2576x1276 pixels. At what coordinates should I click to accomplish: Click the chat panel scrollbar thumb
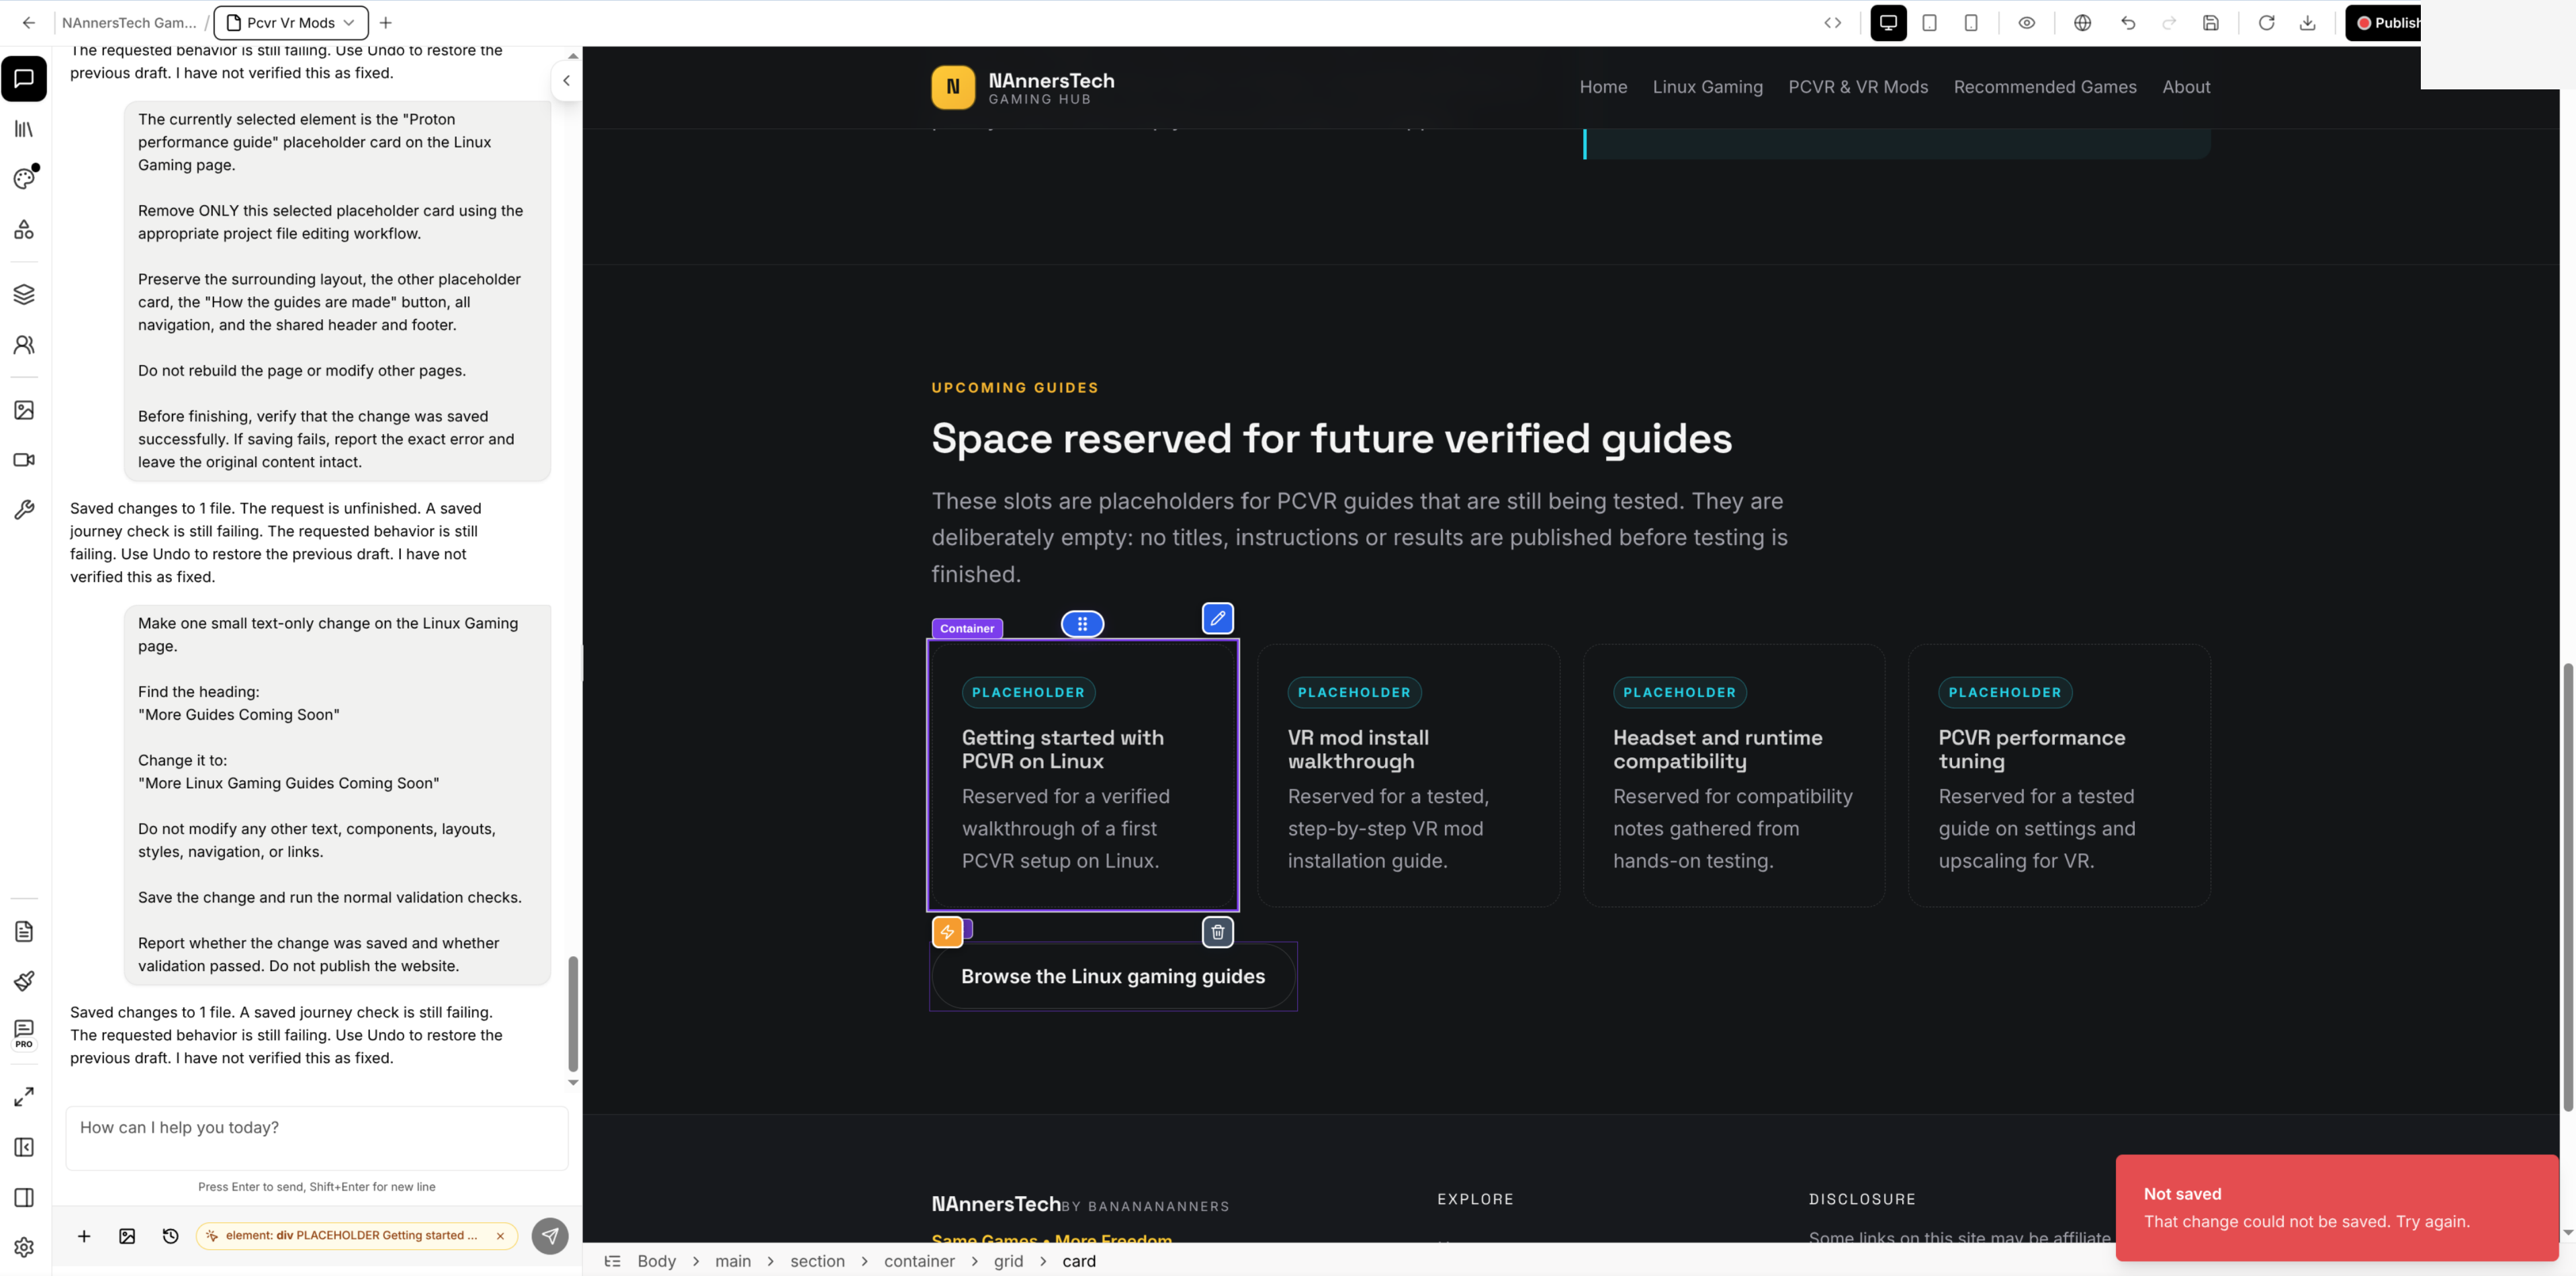point(573,1014)
